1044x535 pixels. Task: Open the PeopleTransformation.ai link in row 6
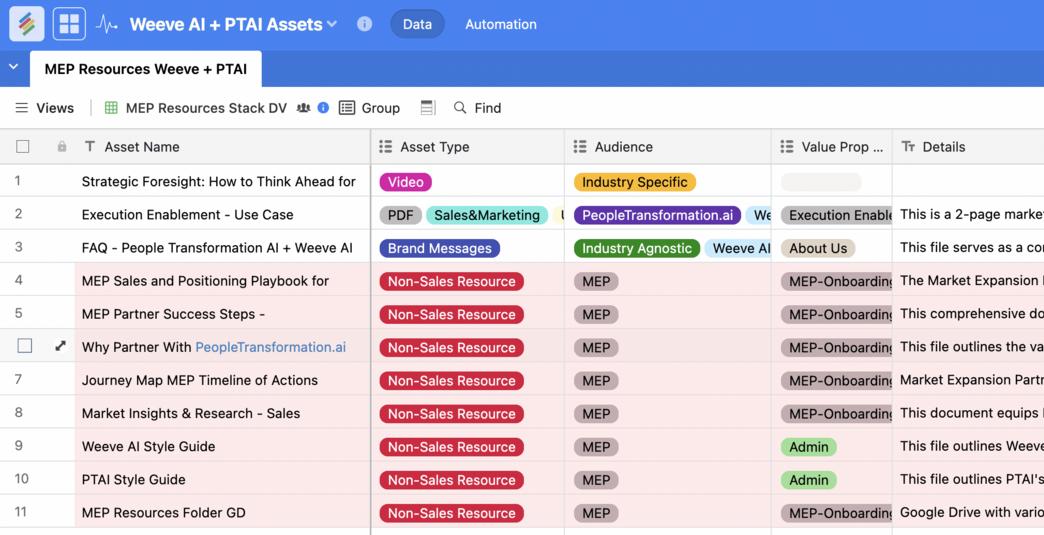click(x=270, y=347)
